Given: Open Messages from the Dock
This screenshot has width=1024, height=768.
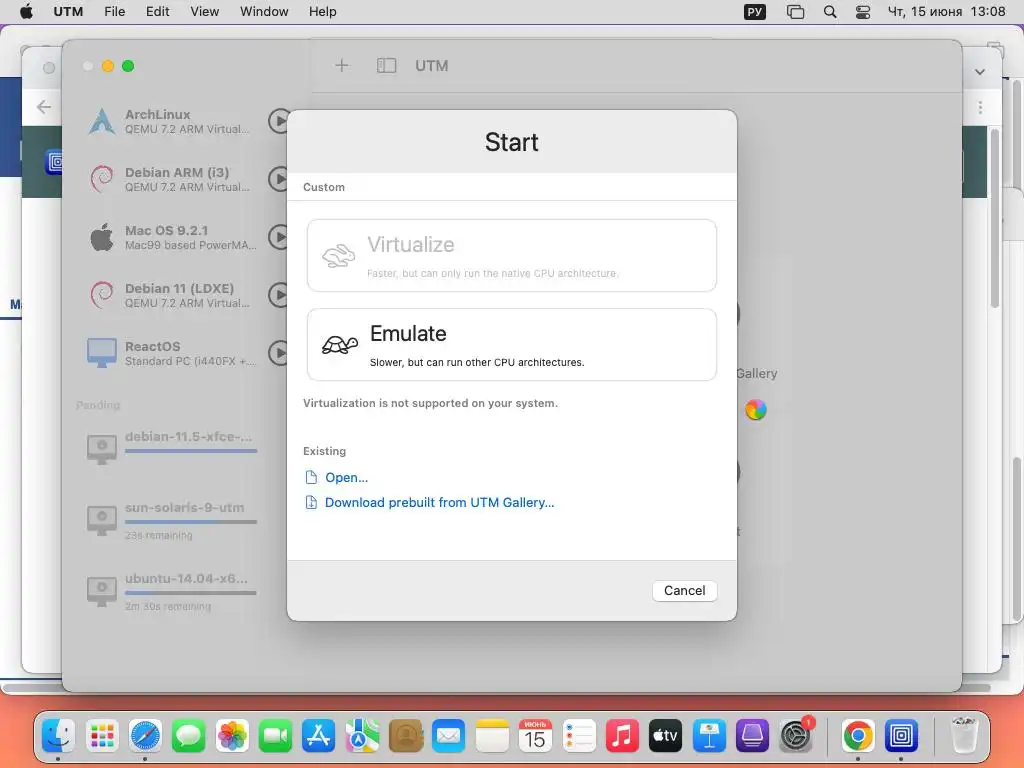Looking at the screenshot, I should pyautogui.click(x=189, y=736).
